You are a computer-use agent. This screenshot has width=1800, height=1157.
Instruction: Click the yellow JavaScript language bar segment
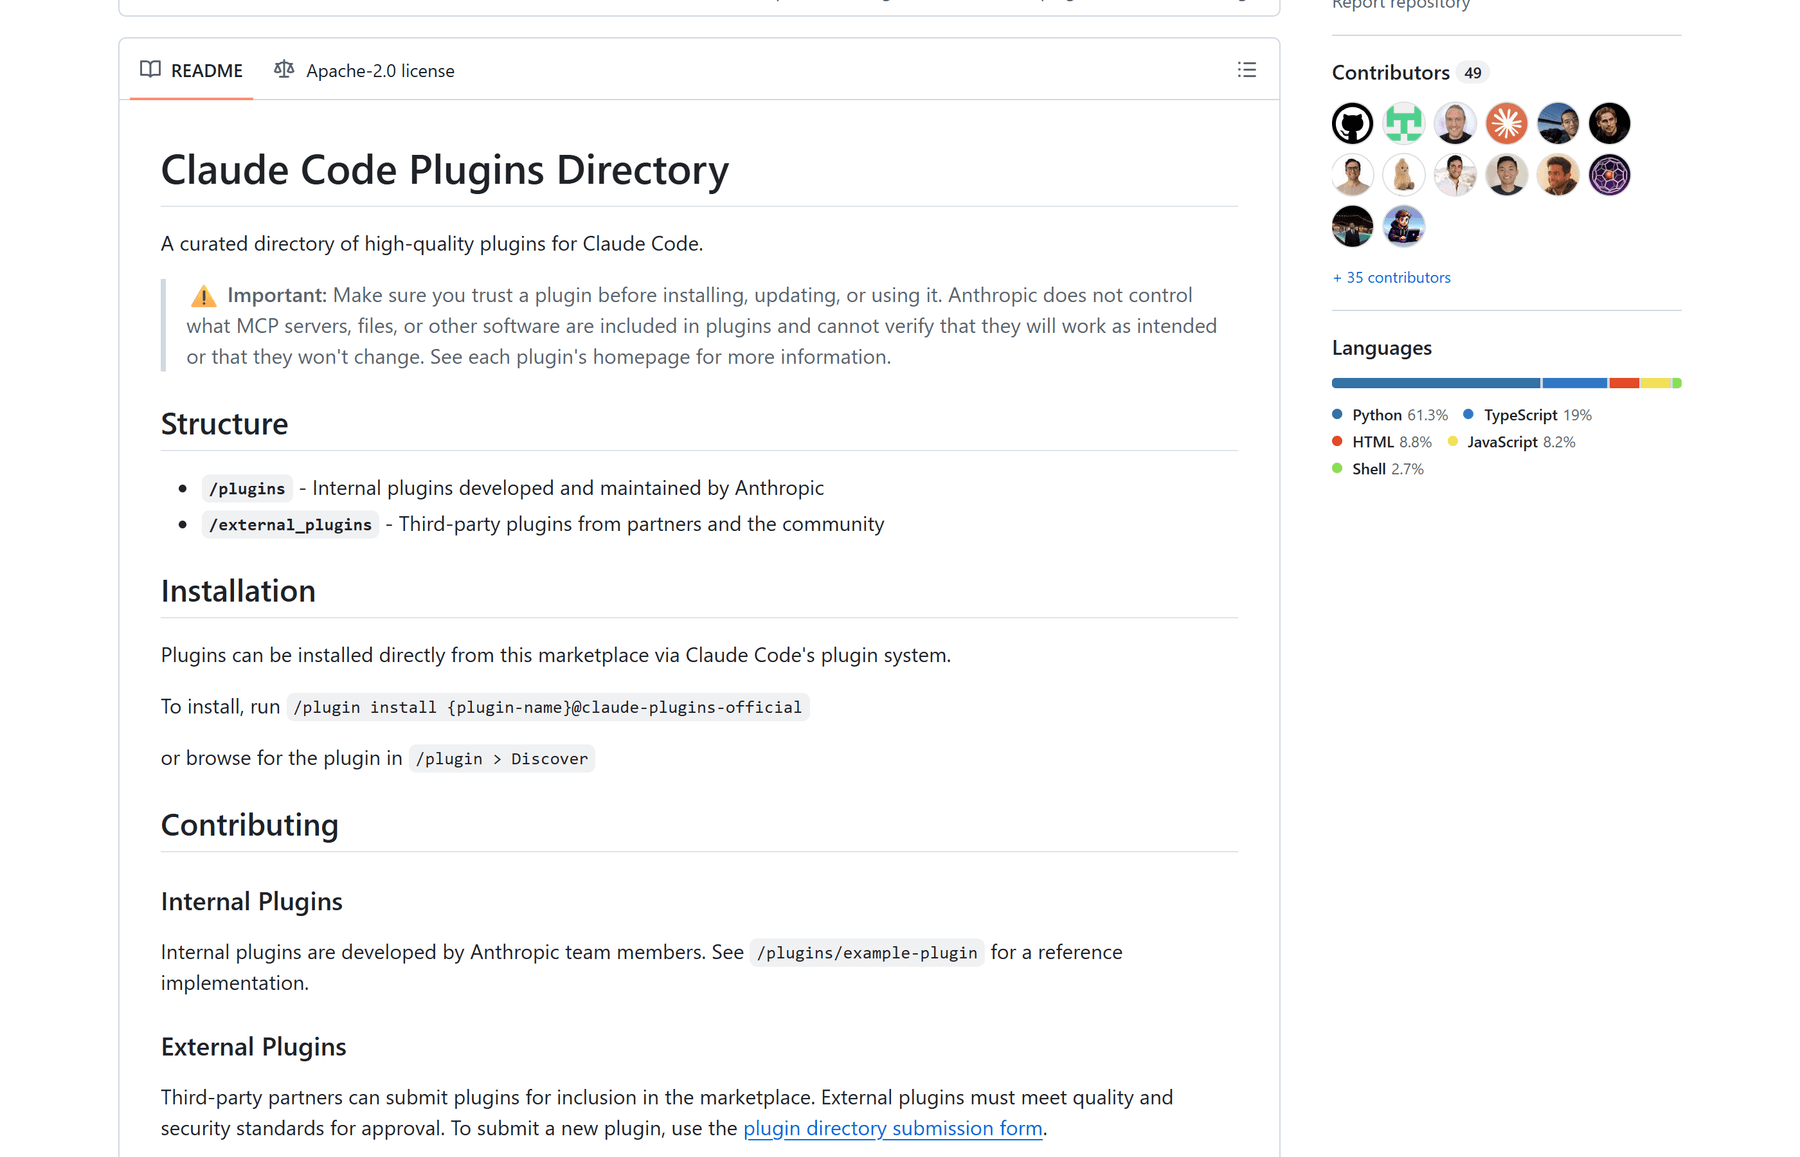(x=1656, y=383)
